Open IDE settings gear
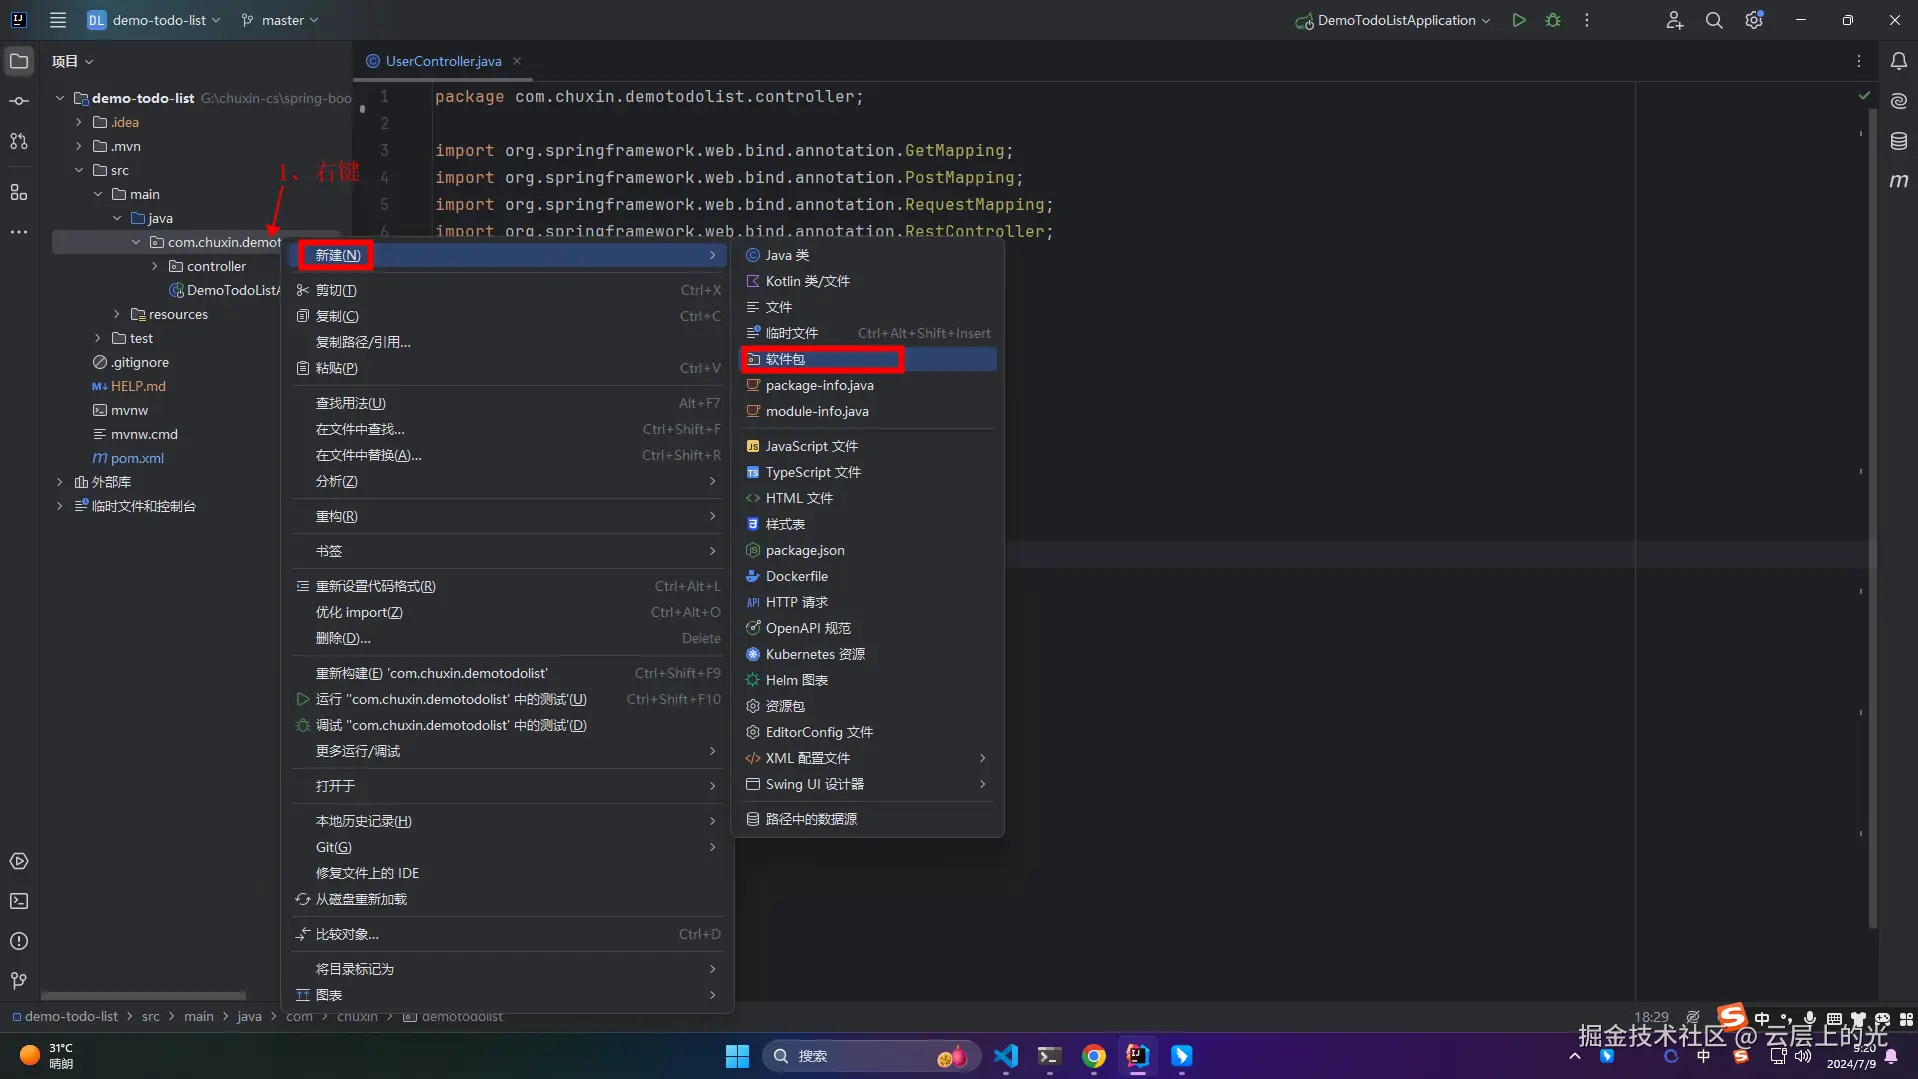 tap(1754, 20)
